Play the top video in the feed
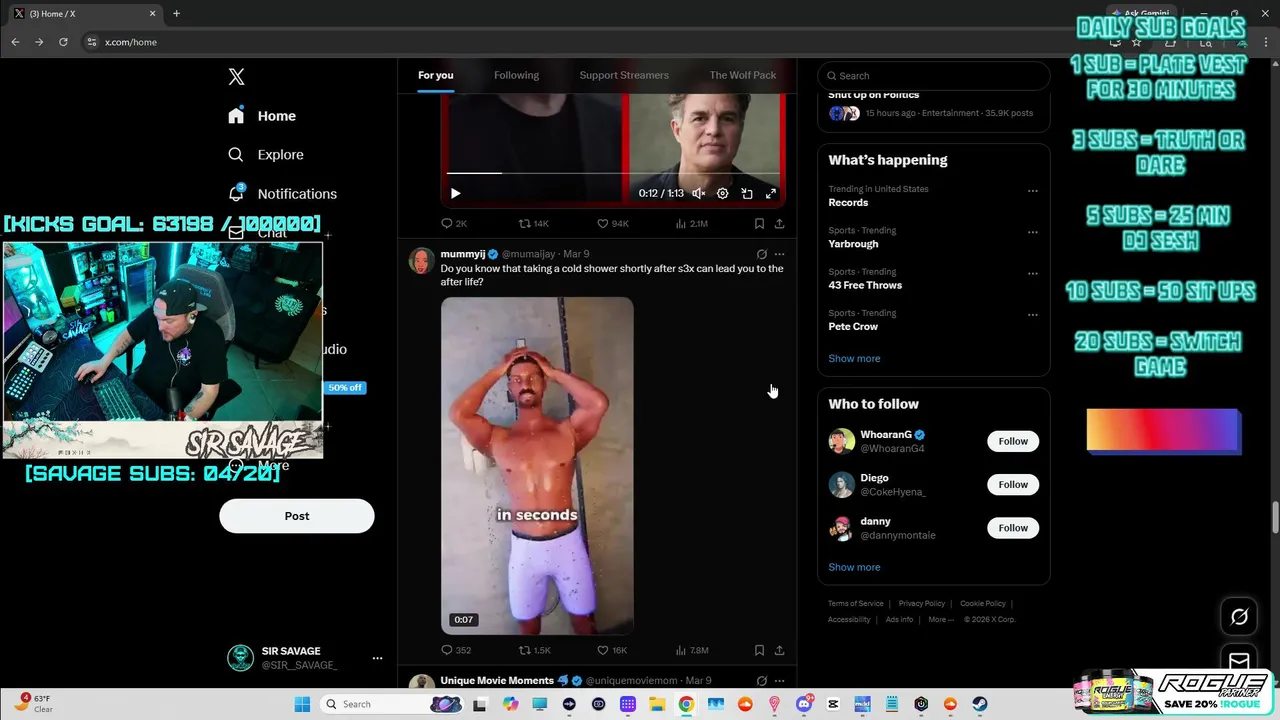Screen dimensions: 1280x720 pos(455,194)
